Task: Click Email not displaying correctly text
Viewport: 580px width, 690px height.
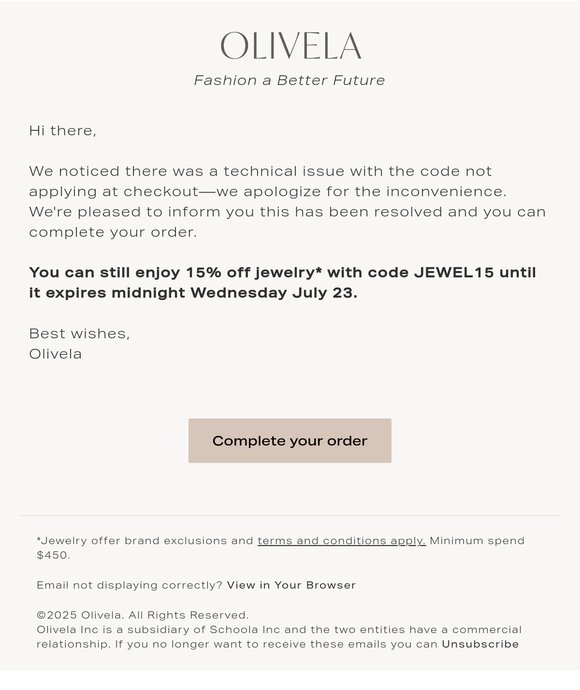Action: [130, 585]
